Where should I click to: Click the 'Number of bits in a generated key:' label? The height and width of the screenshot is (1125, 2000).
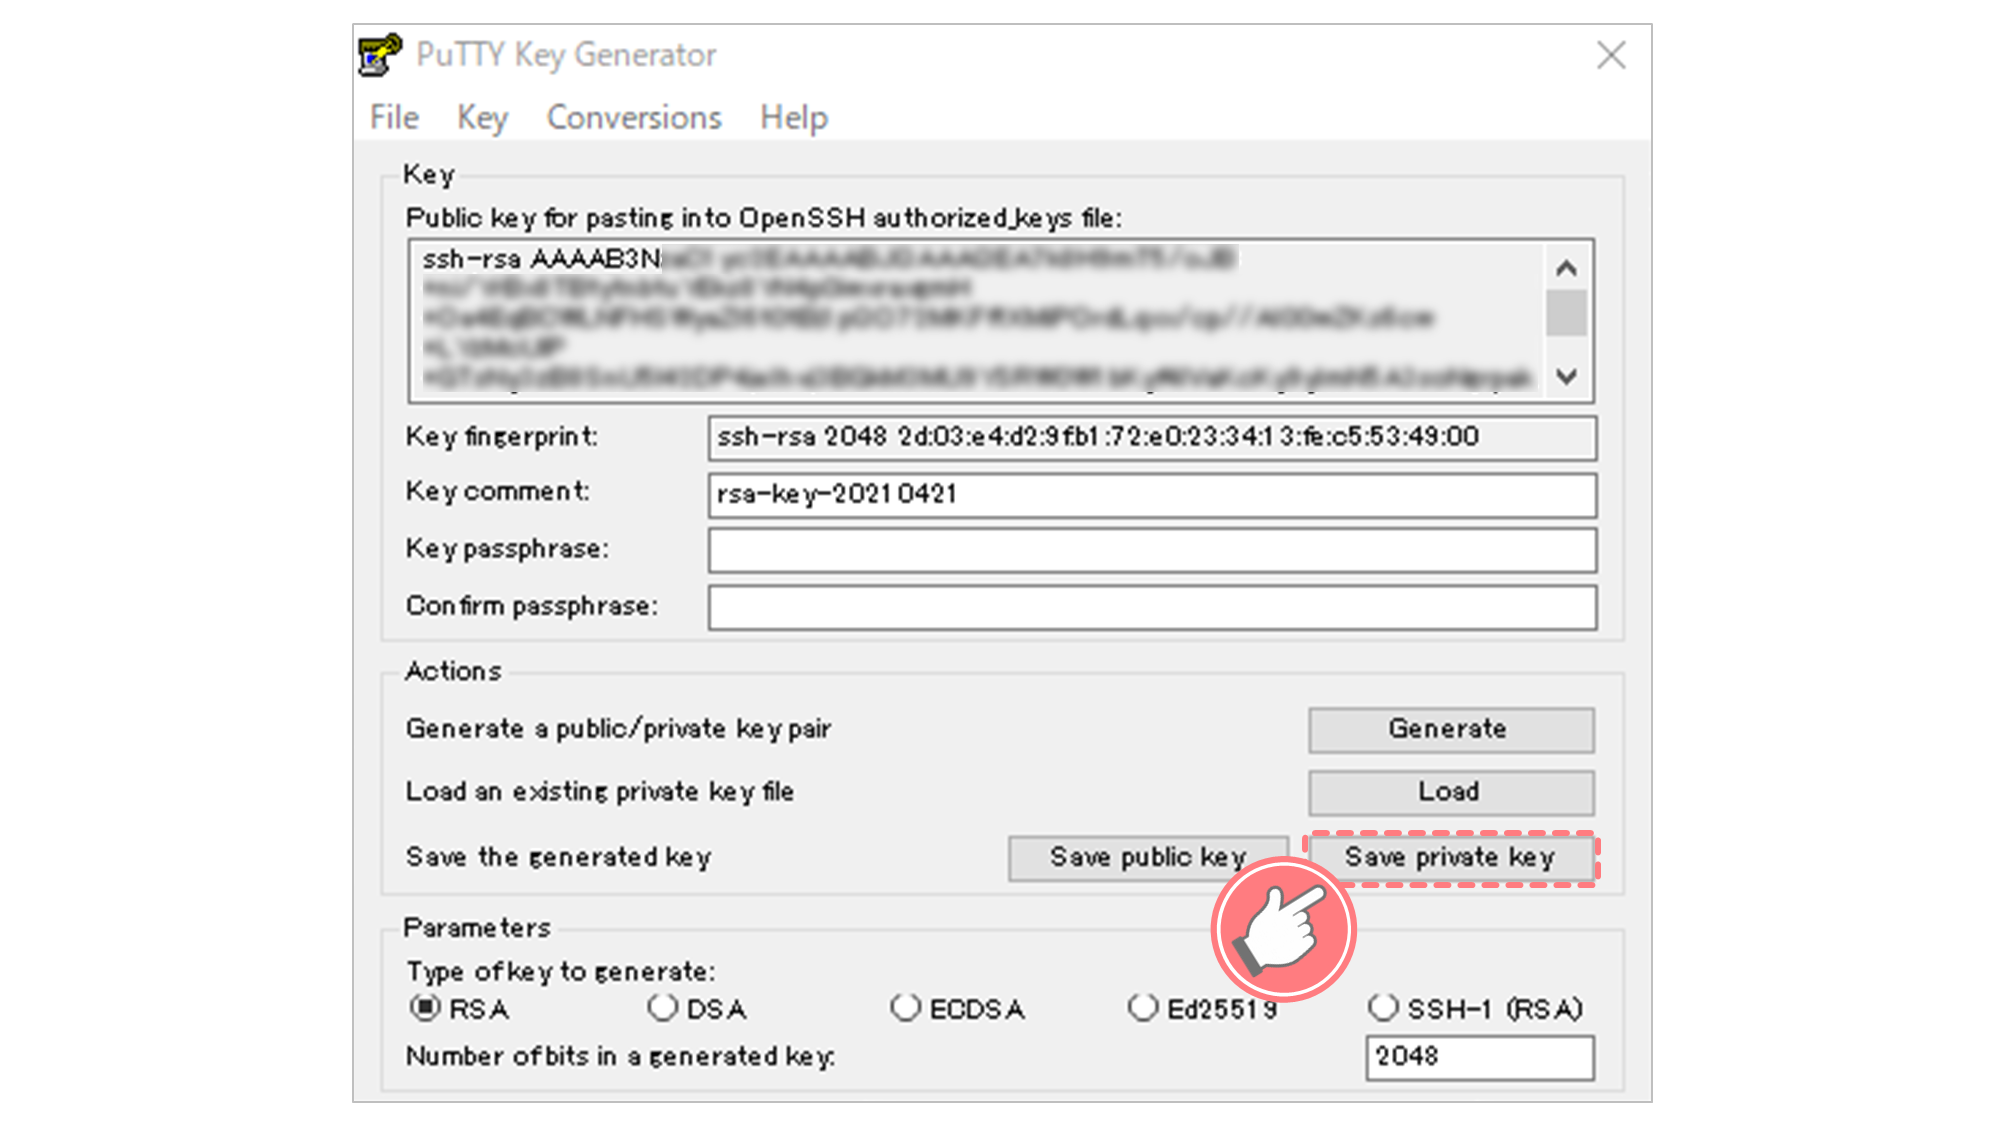[x=620, y=1057]
